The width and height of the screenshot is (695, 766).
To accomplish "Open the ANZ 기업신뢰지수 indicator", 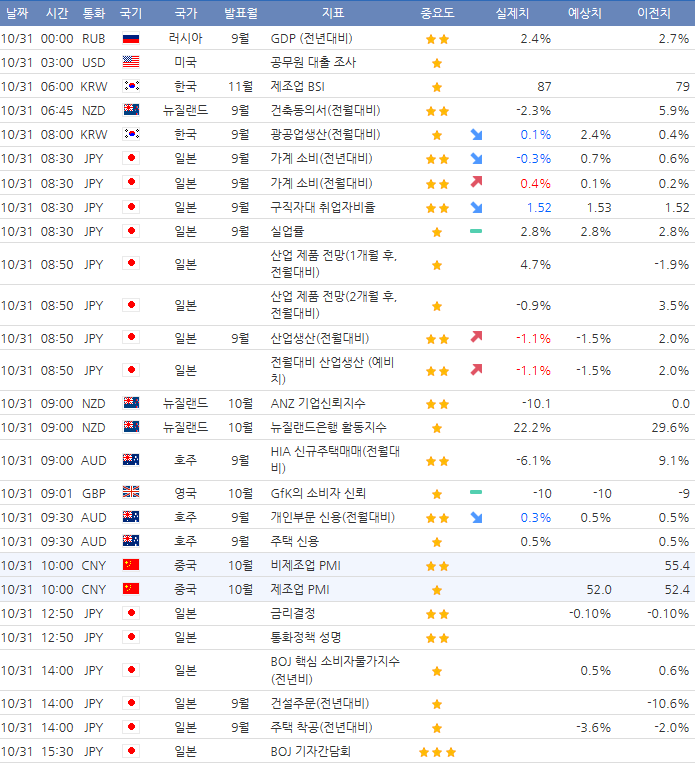I will pos(318,403).
